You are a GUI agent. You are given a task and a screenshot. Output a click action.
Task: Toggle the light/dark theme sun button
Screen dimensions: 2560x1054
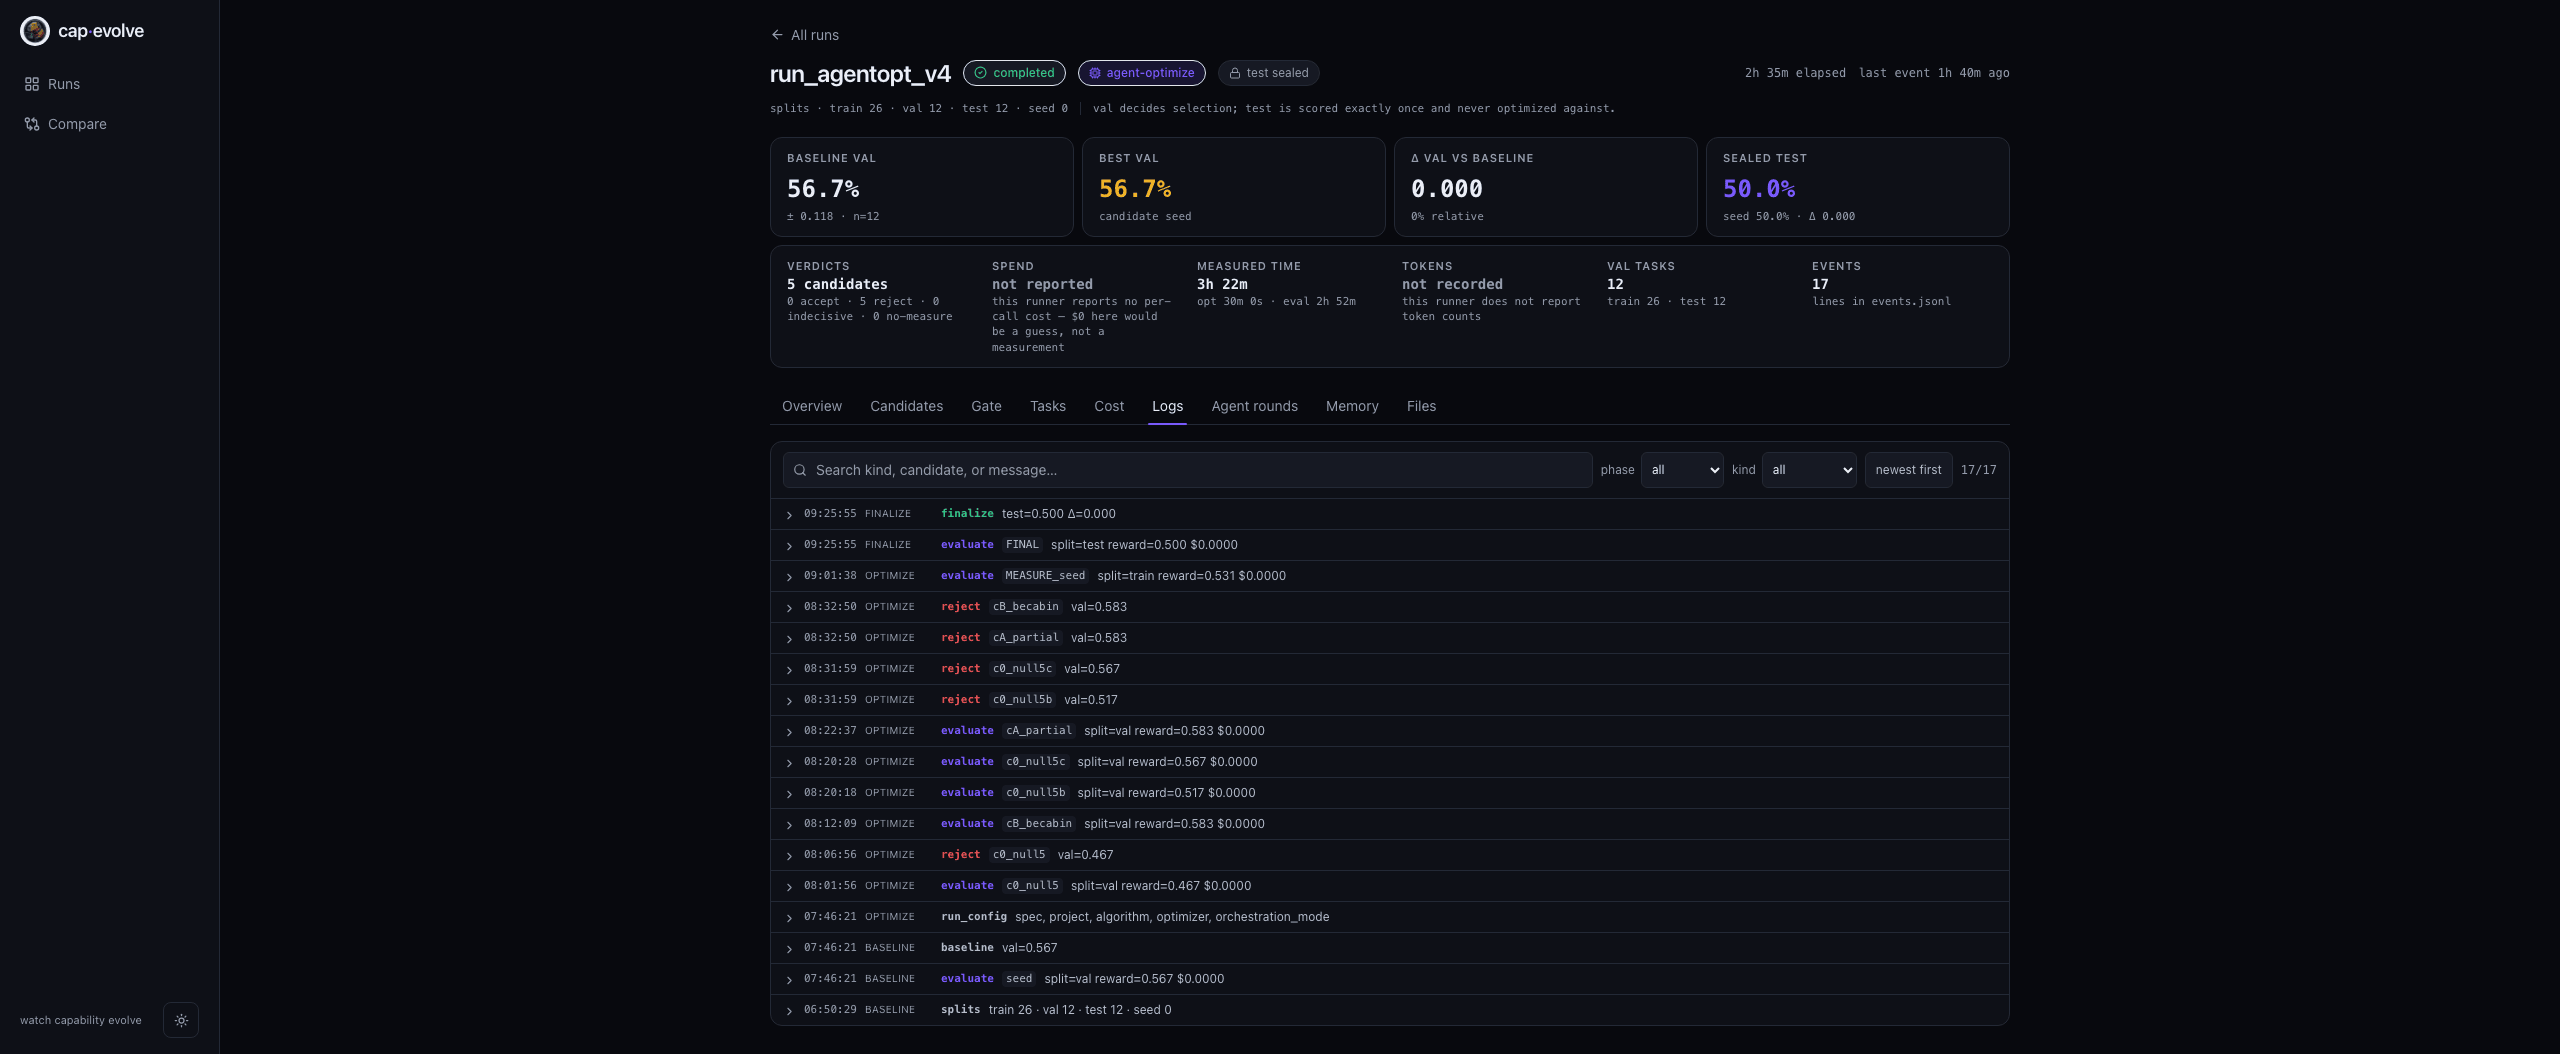[181, 1020]
